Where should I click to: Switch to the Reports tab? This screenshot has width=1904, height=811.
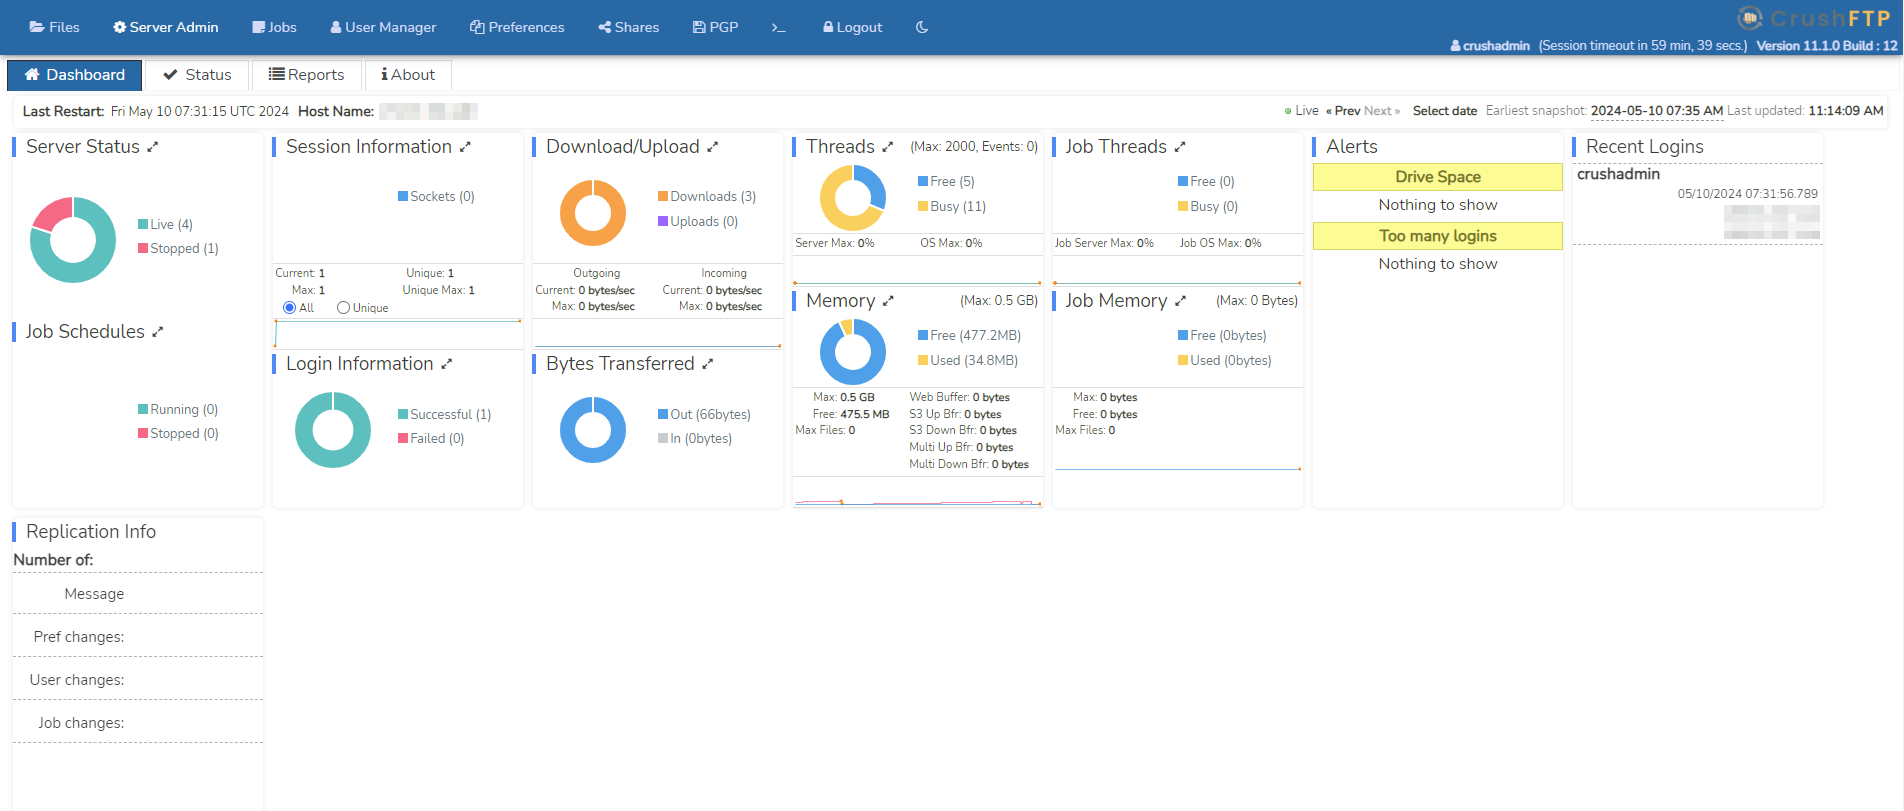[x=306, y=75]
